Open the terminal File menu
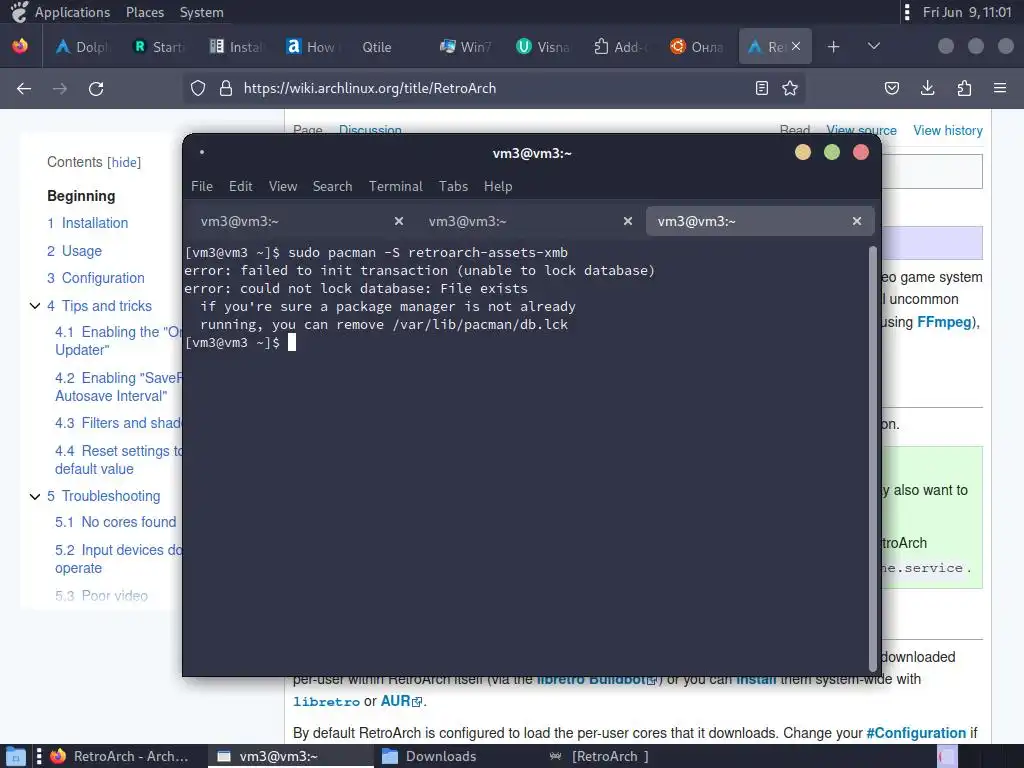The image size is (1024, 768). click(202, 187)
